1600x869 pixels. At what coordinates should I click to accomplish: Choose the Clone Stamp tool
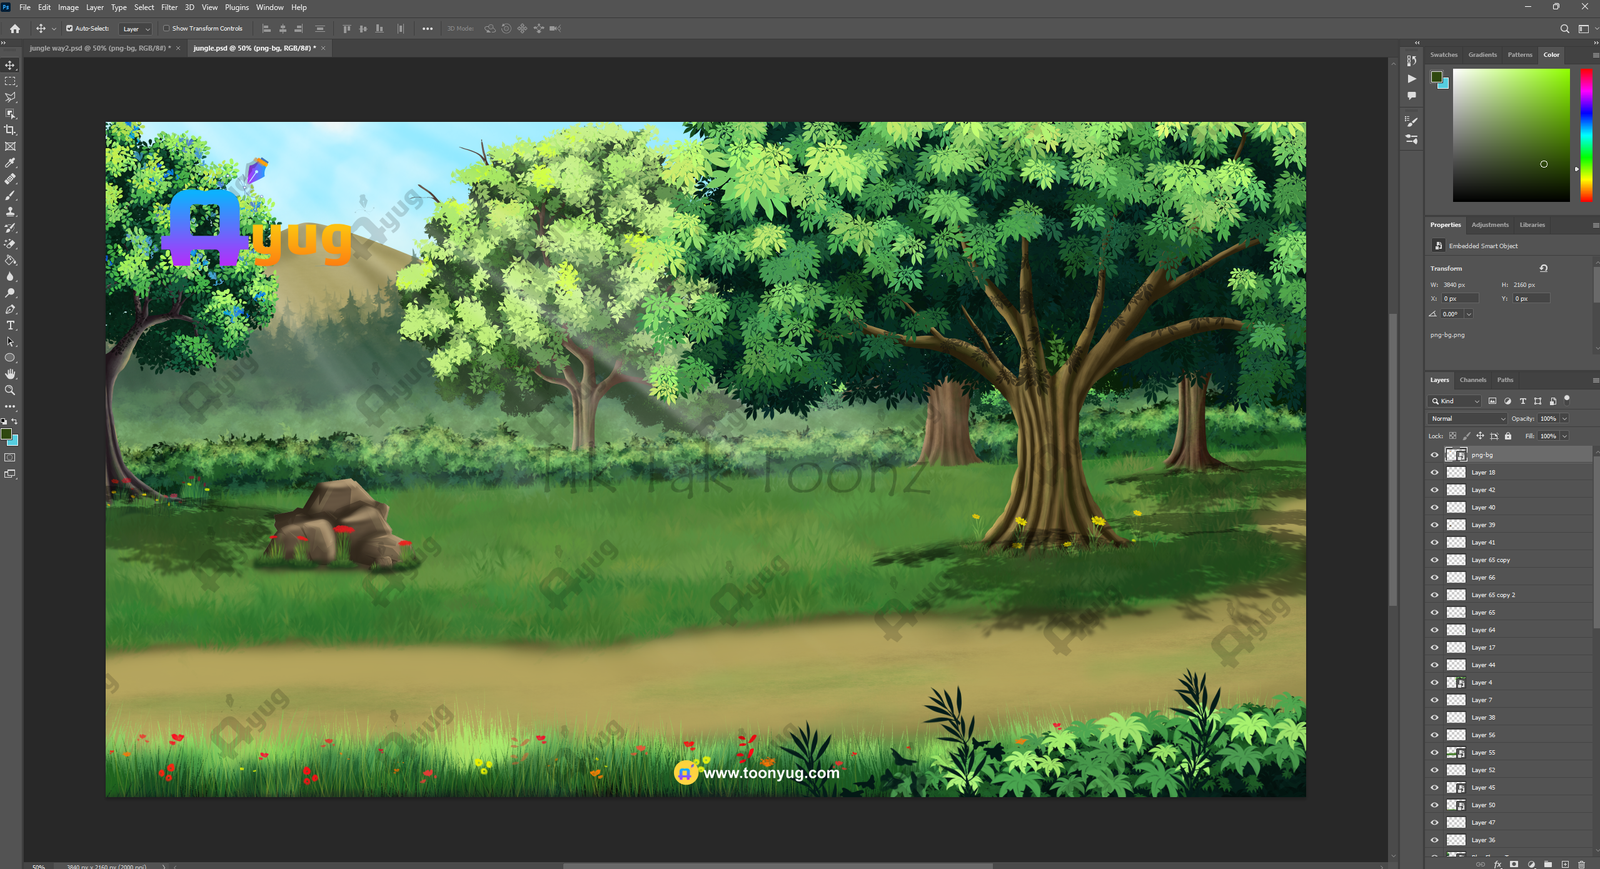(x=10, y=212)
